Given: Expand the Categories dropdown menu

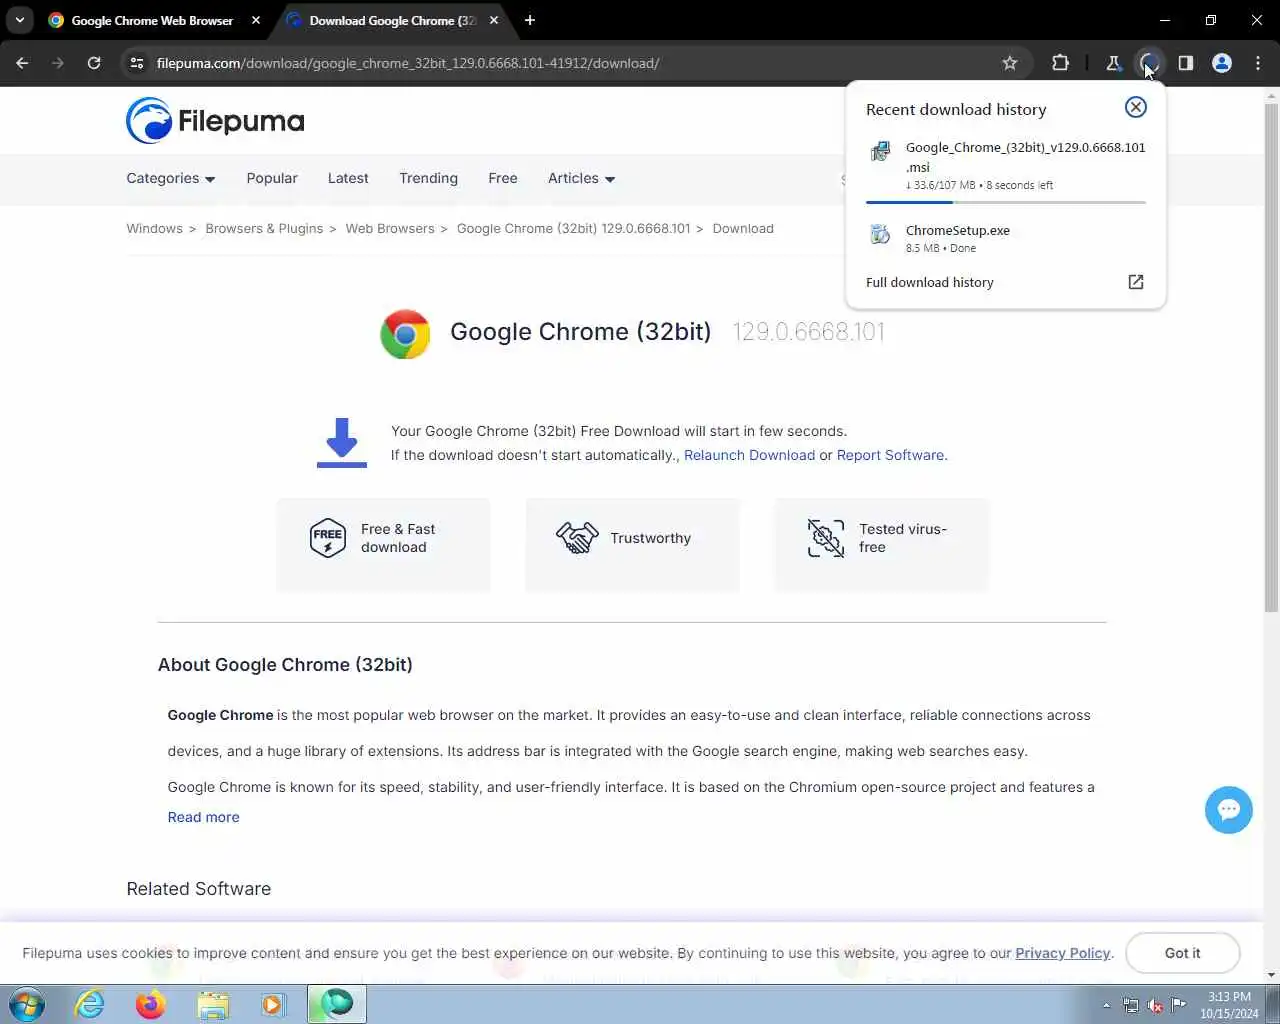Looking at the screenshot, I should [x=170, y=178].
